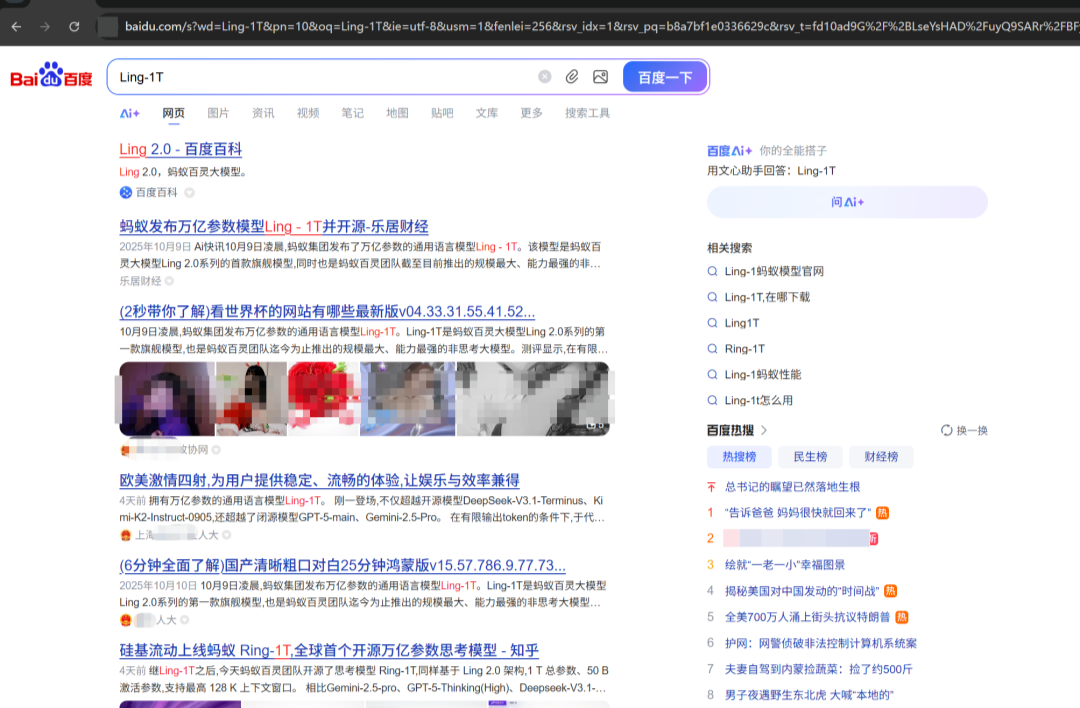
Task: Click related search Ling-1T,在哪下载
Action: coord(767,297)
